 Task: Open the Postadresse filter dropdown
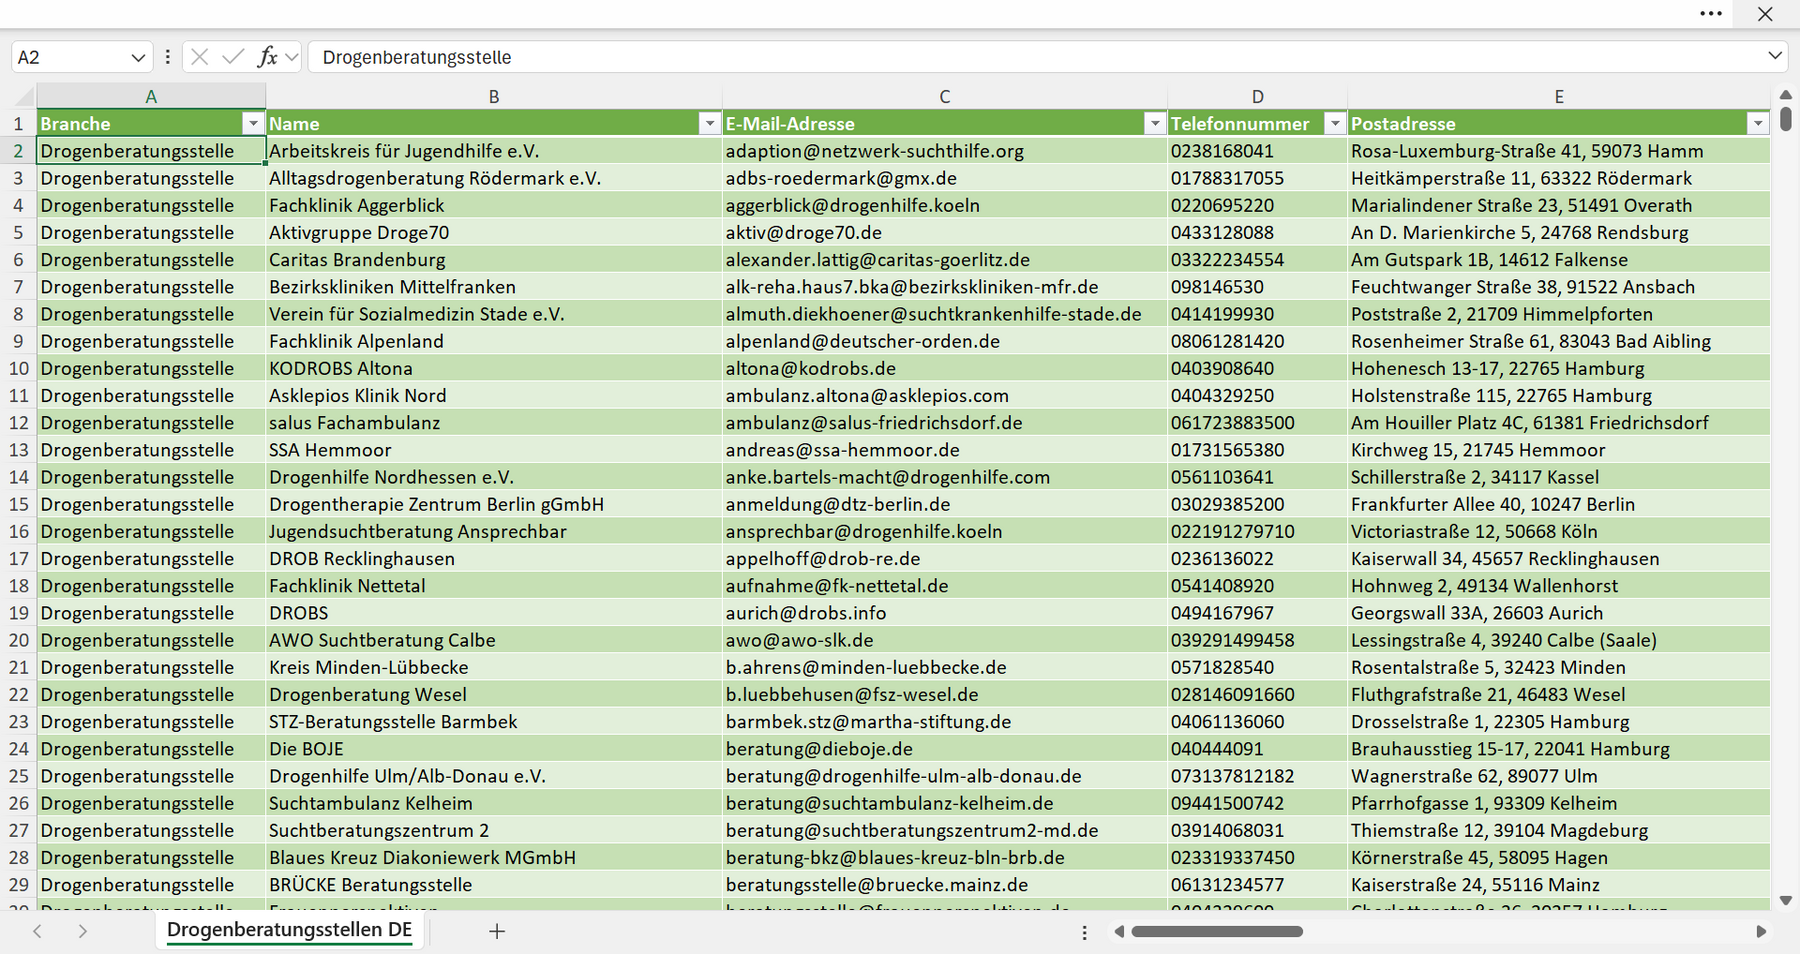point(1757,123)
